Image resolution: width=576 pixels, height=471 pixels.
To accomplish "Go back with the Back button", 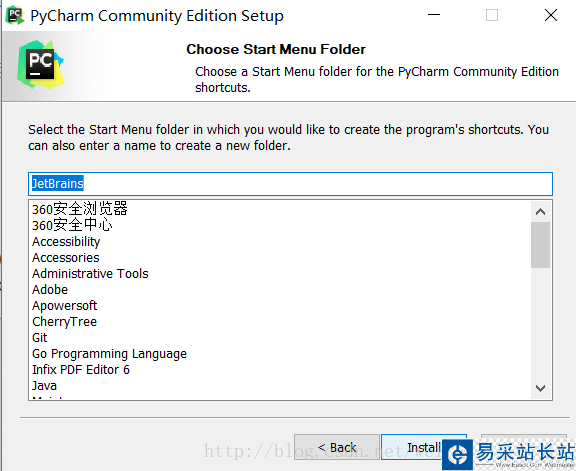I will (x=336, y=447).
